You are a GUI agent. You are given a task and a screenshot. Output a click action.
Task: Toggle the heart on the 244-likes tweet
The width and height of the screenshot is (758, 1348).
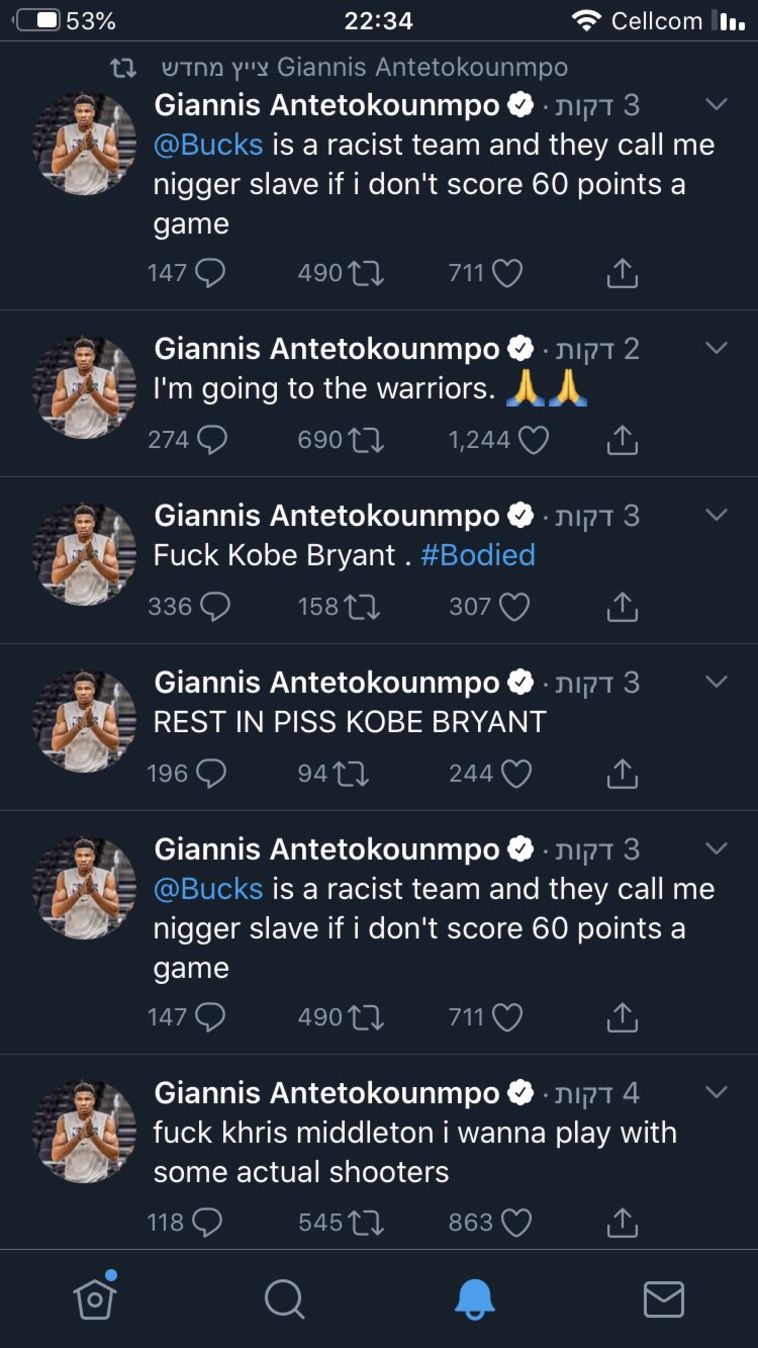(516, 774)
